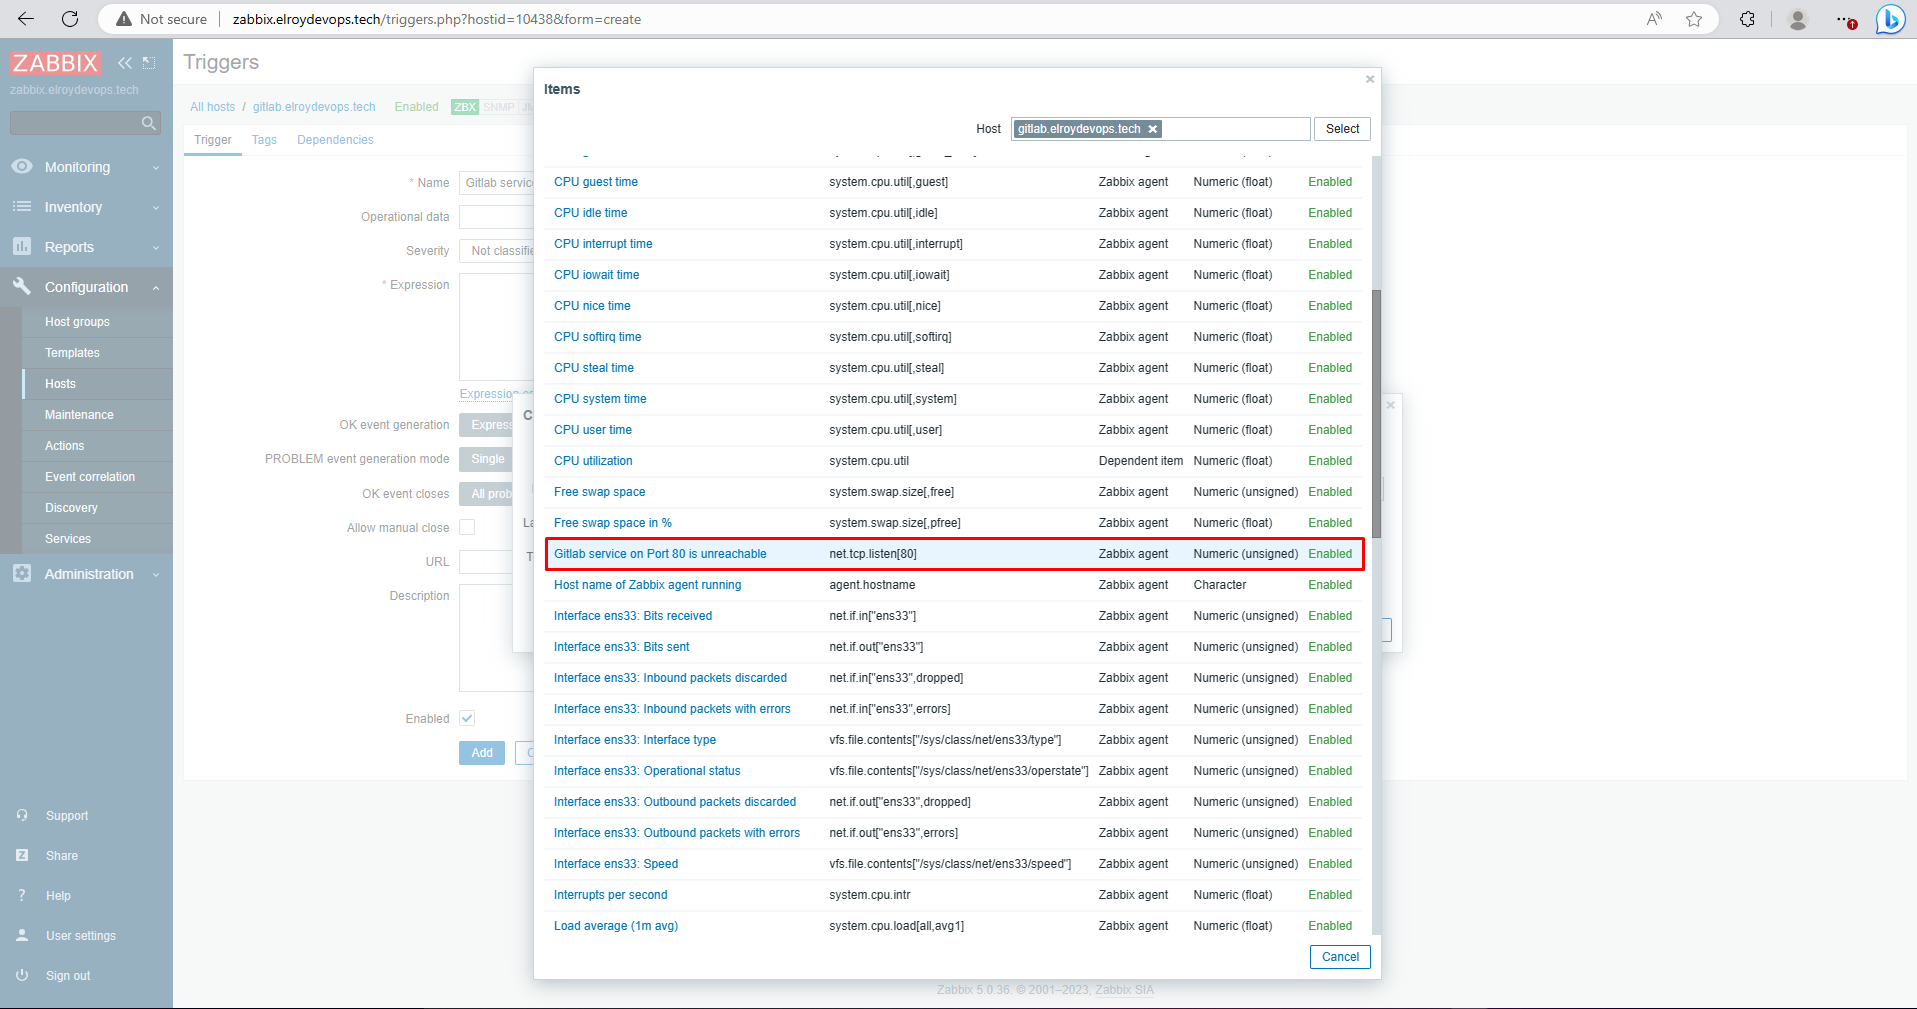Open gitlab.elroydevops.tech breadcrumb link
1917x1009 pixels.
pyautogui.click(x=314, y=107)
